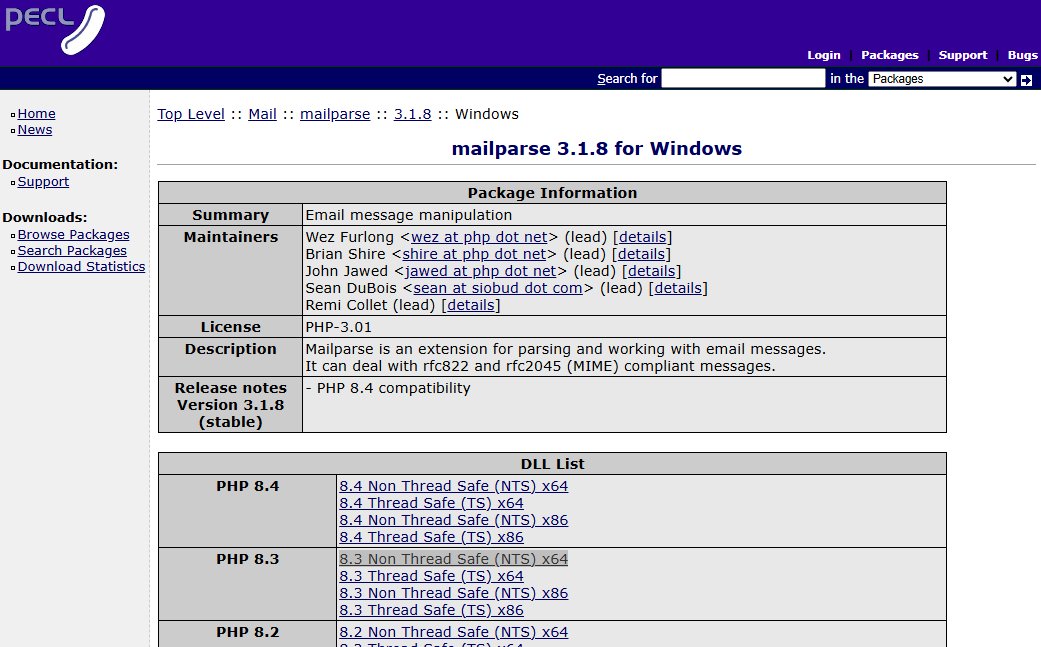Image resolution: width=1041 pixels, height=647 pixels.
Task: Download 8.4 Thread Safe (TS) x64 DLL
Action: (431, 503)
